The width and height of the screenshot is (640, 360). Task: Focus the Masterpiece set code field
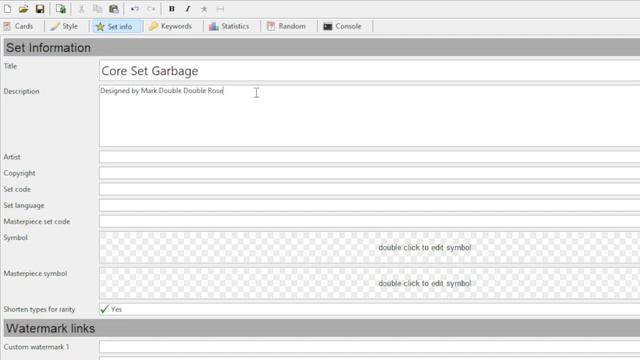(369, 222)
